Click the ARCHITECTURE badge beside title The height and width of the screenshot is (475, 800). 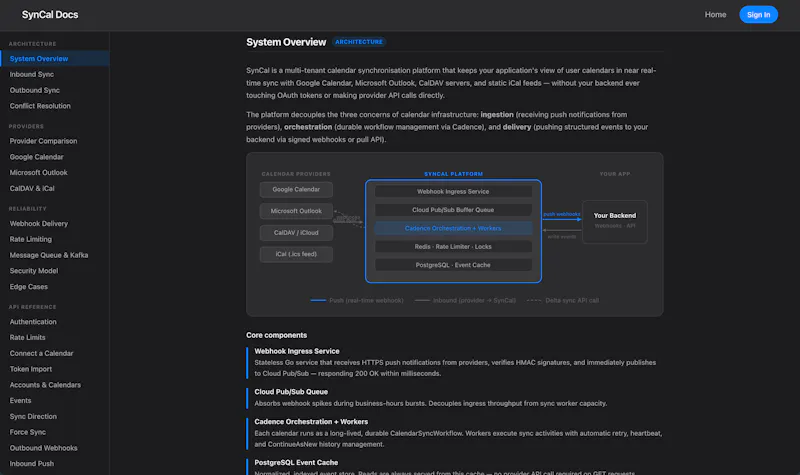pyautogui.click(x=359, y=42)
